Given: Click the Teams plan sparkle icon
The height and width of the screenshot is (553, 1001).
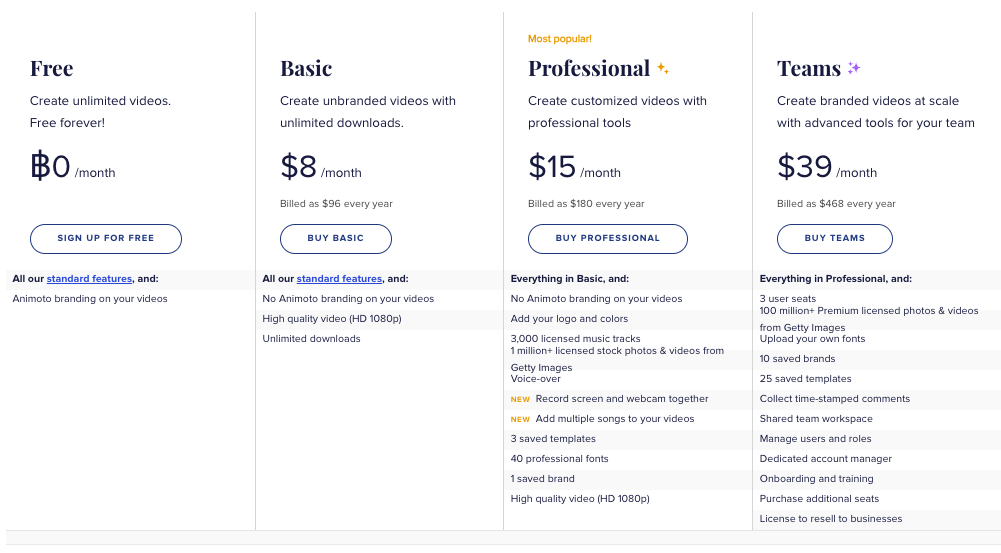Looking at the screenshot, I should [854, 69].
